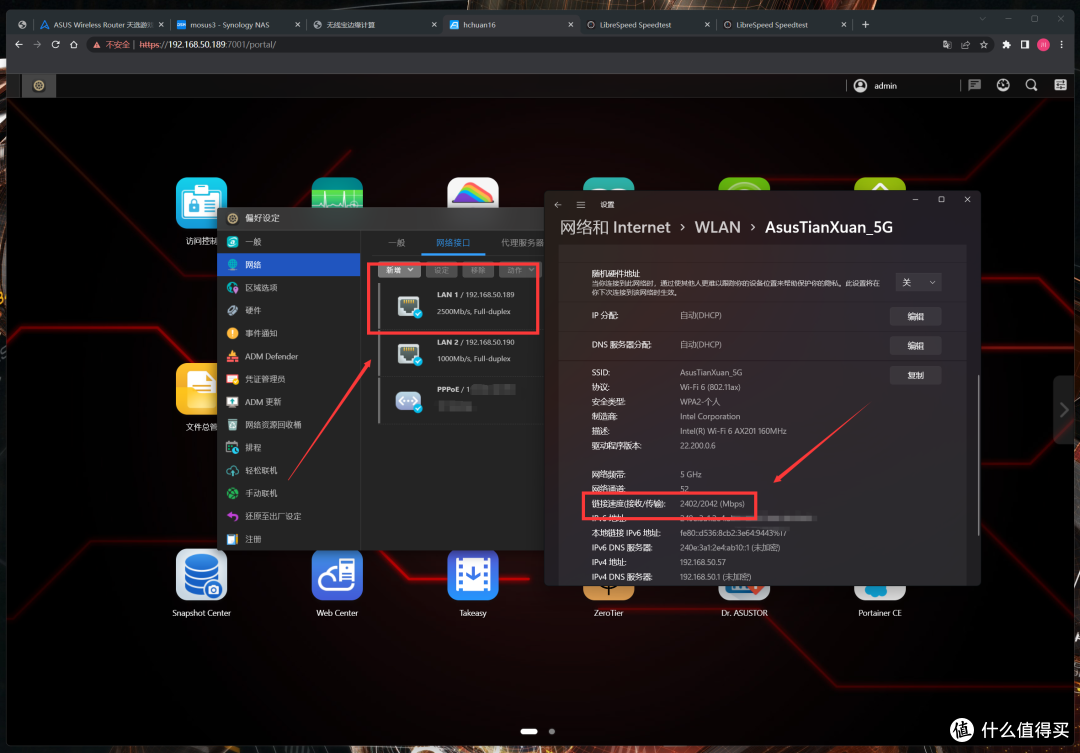This screenshot has height=753, width=1080.
Task: Select 手动联机 in the preferences sidebar
Action: (x=289, y=493)
